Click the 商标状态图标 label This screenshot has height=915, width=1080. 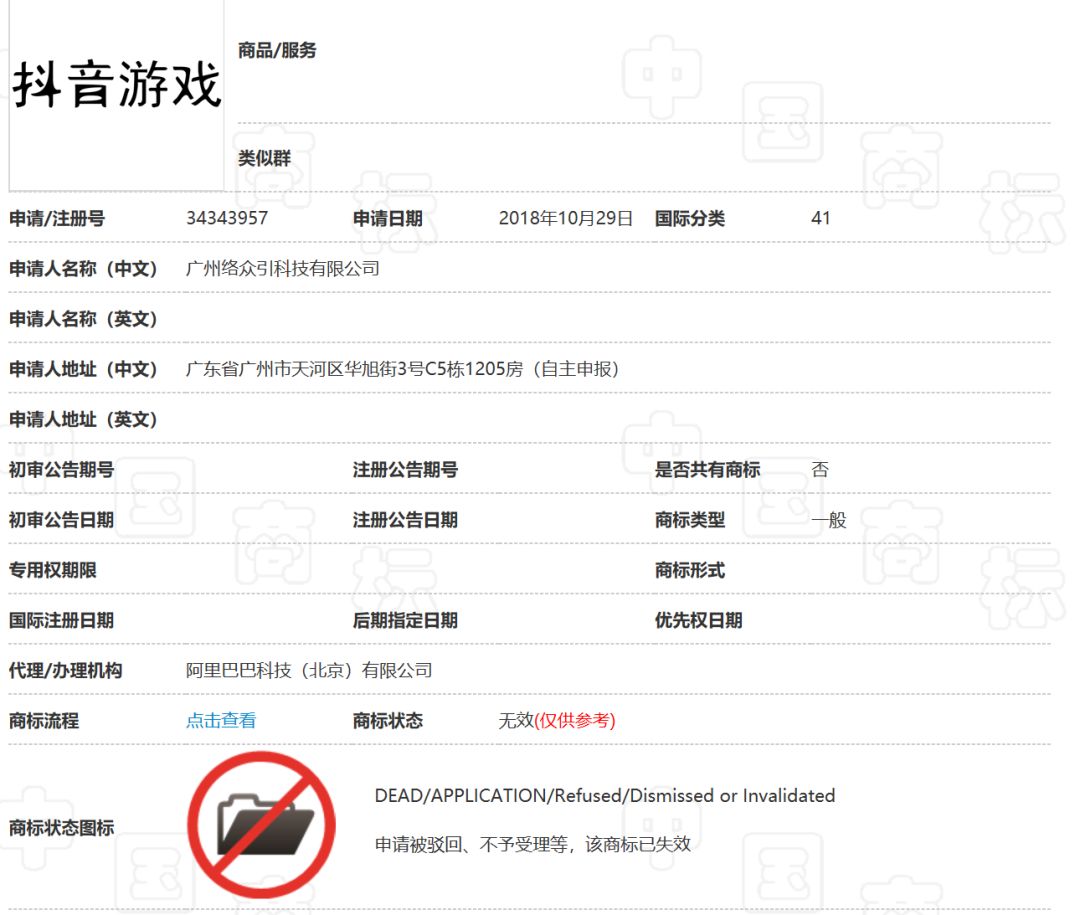click(x=61, y=828)
